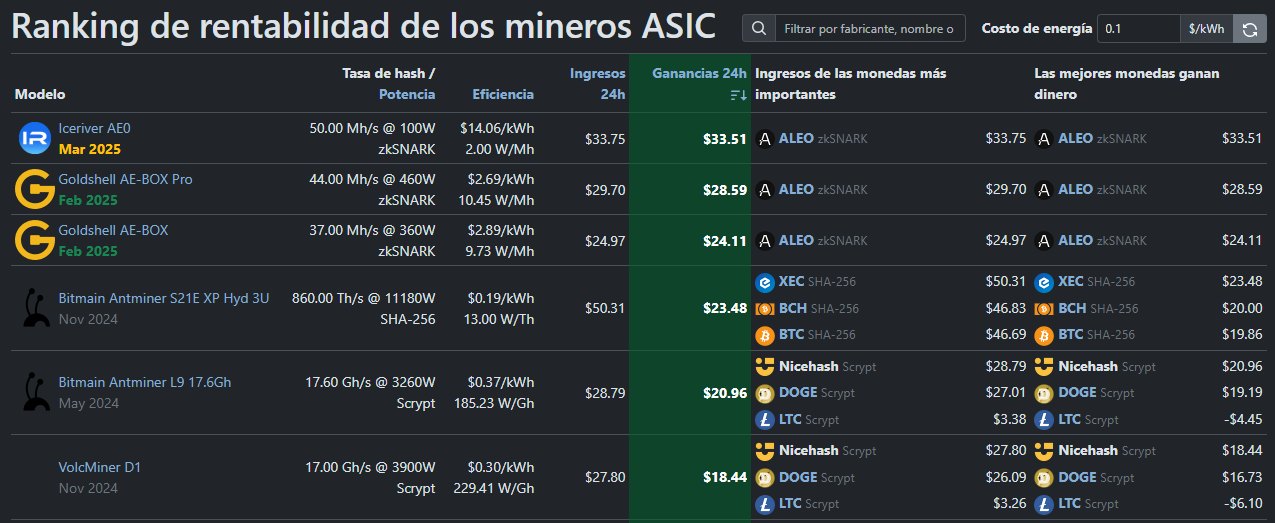
Task: Click the refresh icon beside $/kWh
Action: pyautogui.click(x=1249, y=29)
